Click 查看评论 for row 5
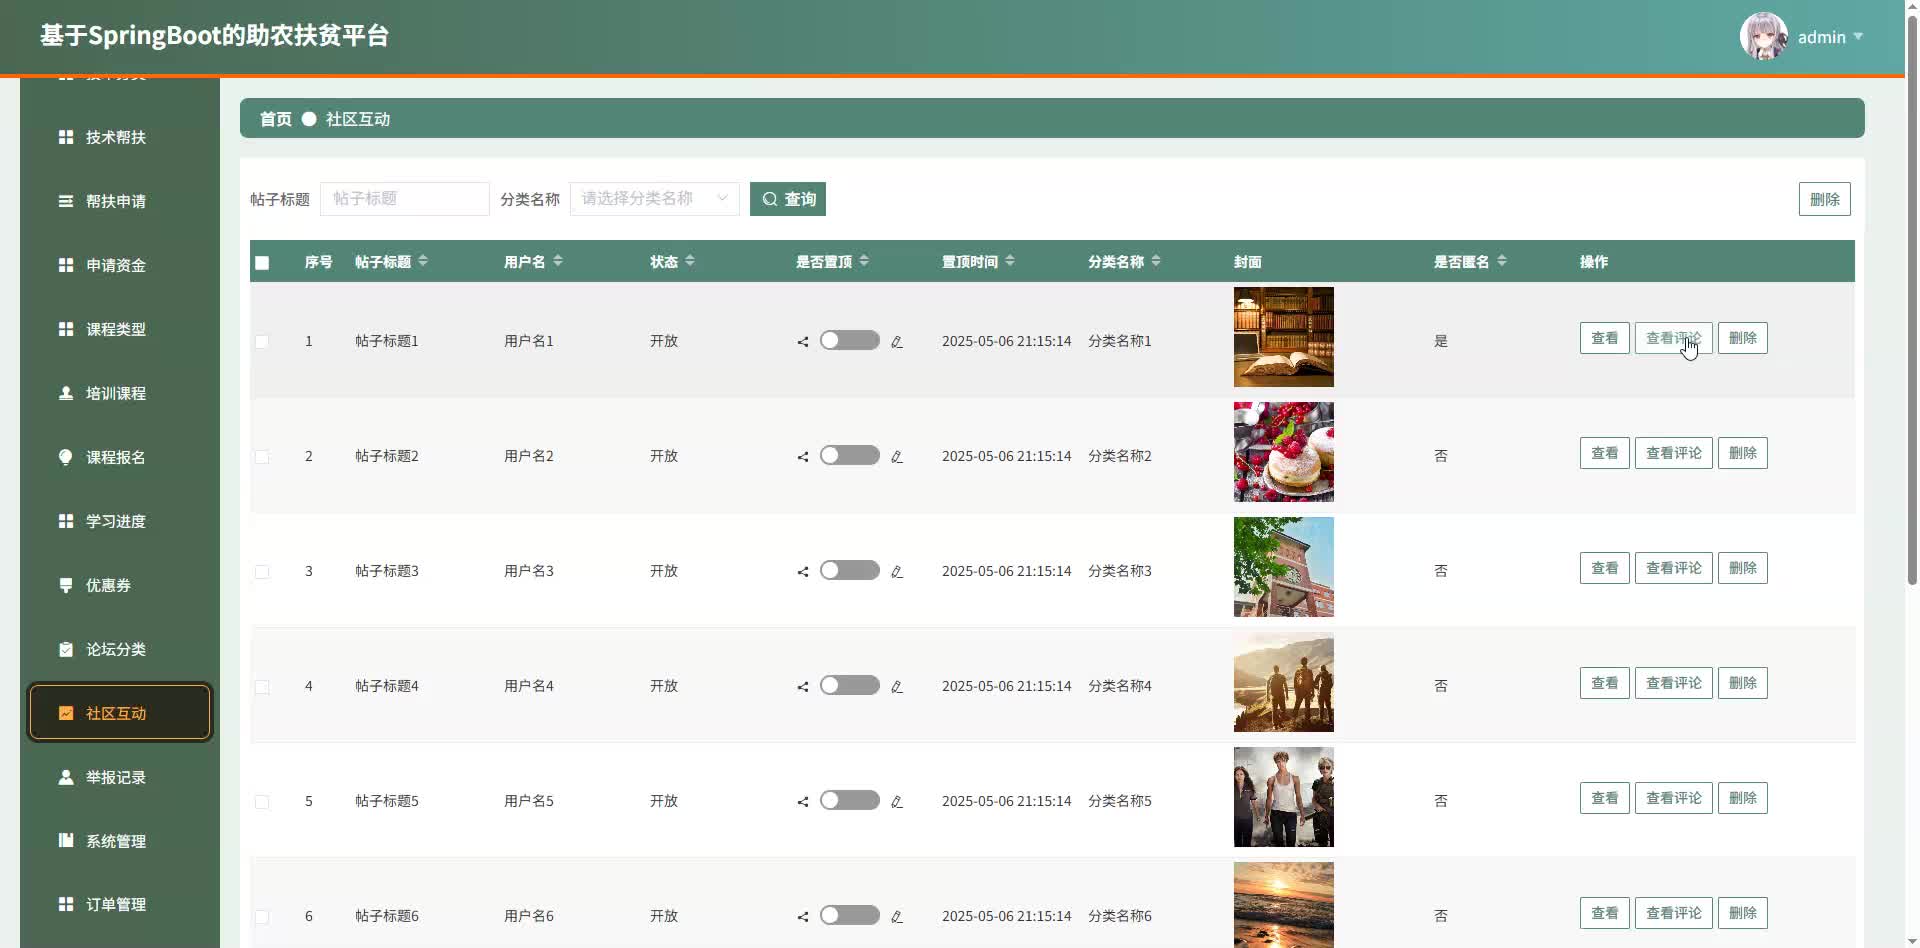This screenshot has height=948, width=1920. pyautogui.click(x=1673, y=798)
